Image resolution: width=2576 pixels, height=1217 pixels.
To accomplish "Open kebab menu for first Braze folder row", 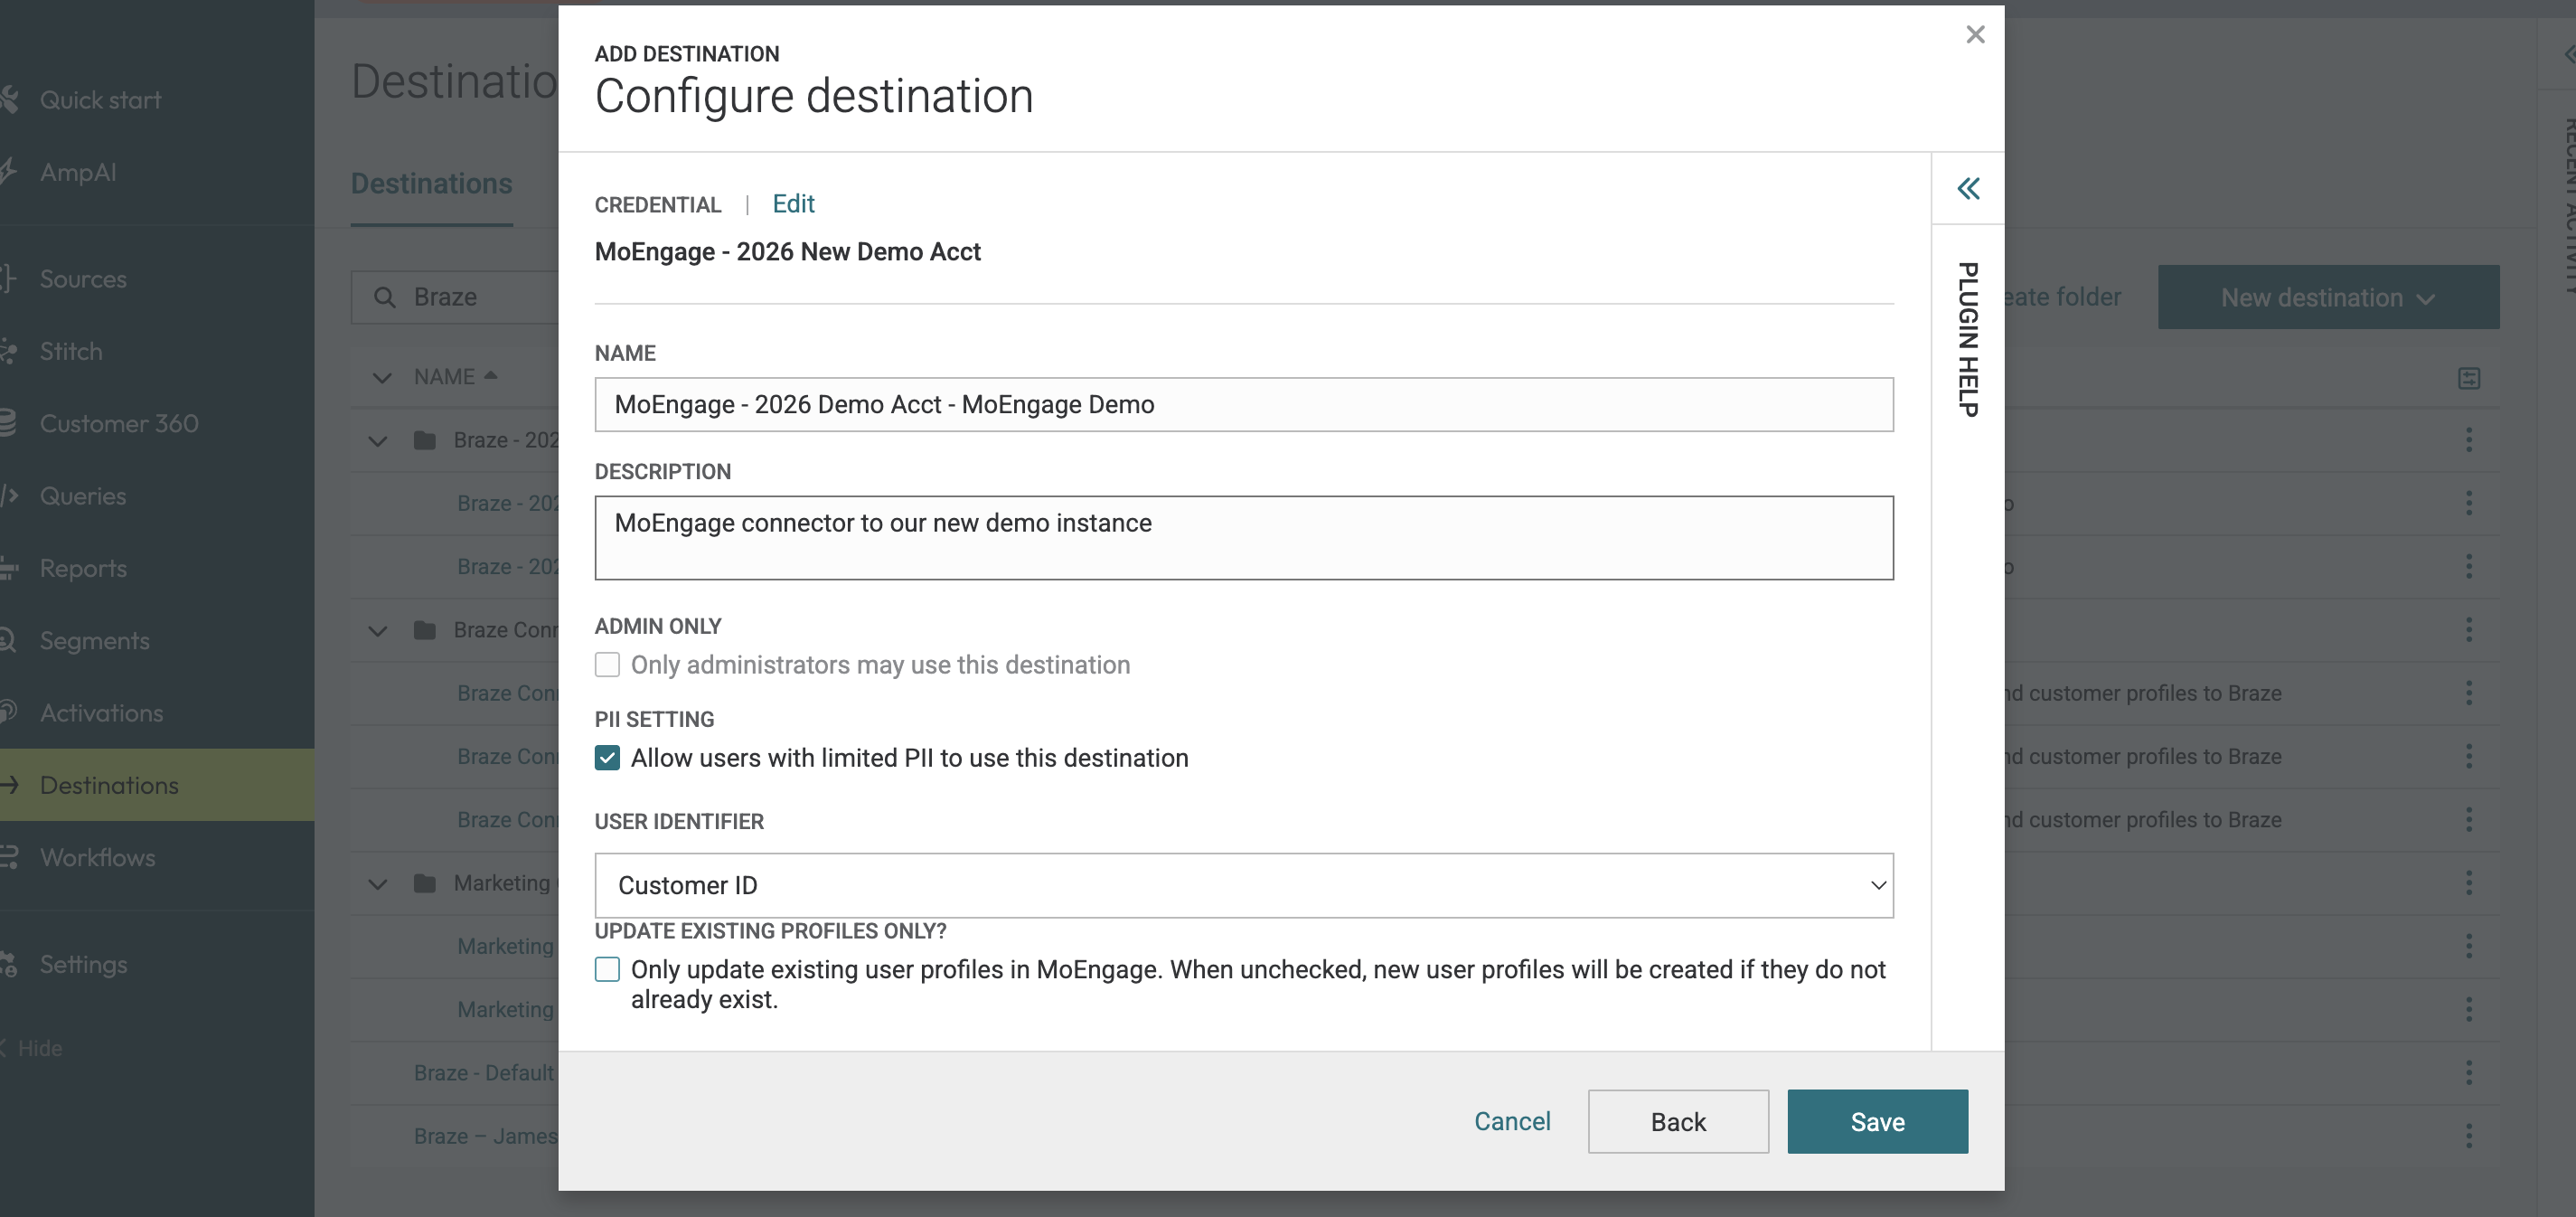I will click(x=2468, y=440).
